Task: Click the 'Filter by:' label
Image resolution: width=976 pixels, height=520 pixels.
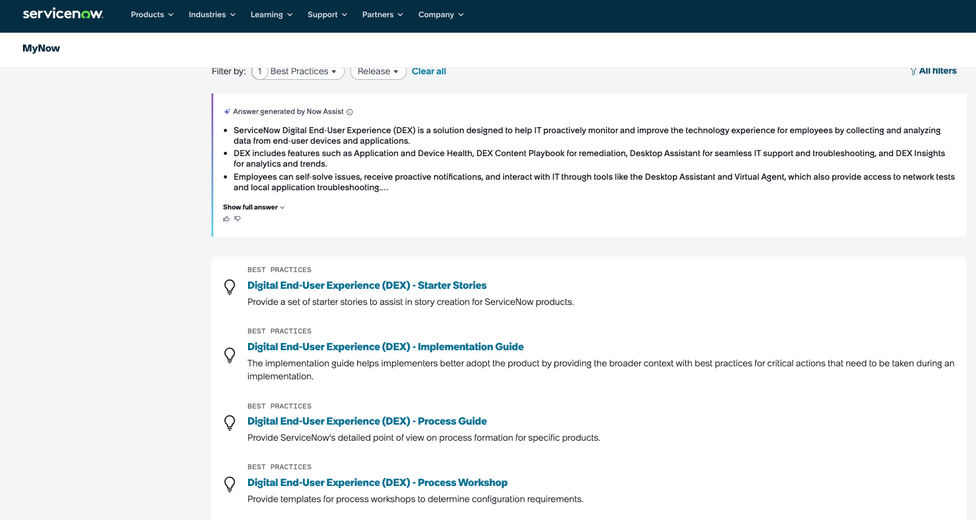Action: (x=228, y=72)
